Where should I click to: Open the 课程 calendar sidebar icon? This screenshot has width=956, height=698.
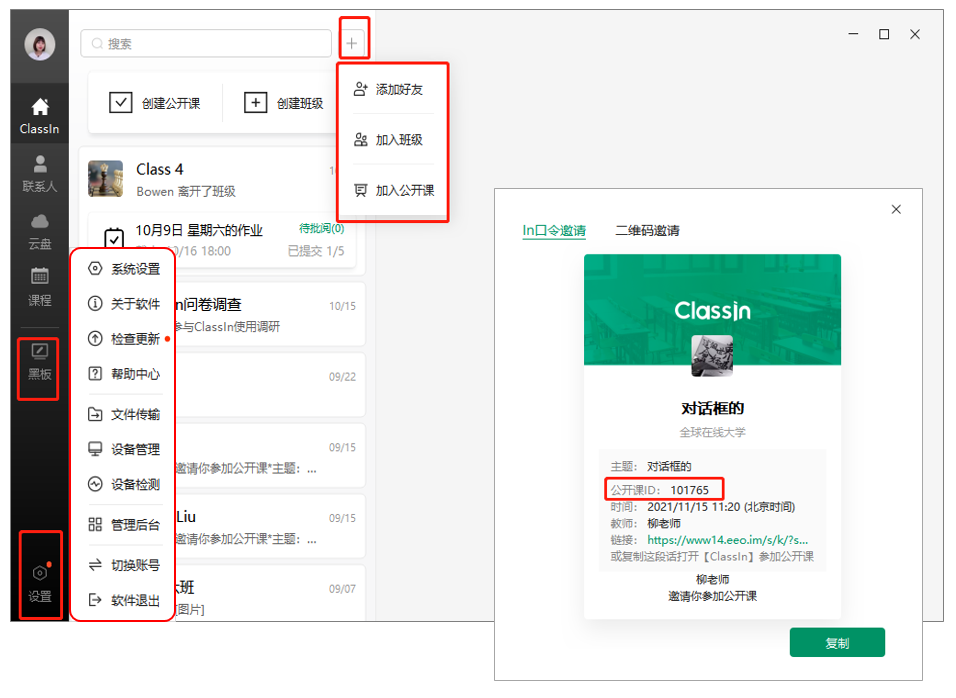click(x=40, y=287)
